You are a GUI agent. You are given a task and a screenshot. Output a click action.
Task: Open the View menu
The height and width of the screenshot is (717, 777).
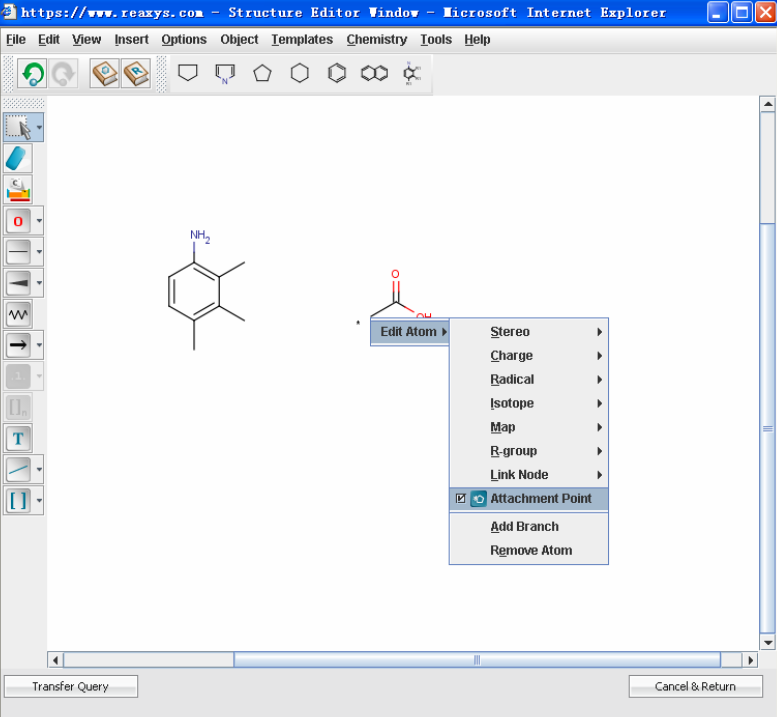[86, 39]
